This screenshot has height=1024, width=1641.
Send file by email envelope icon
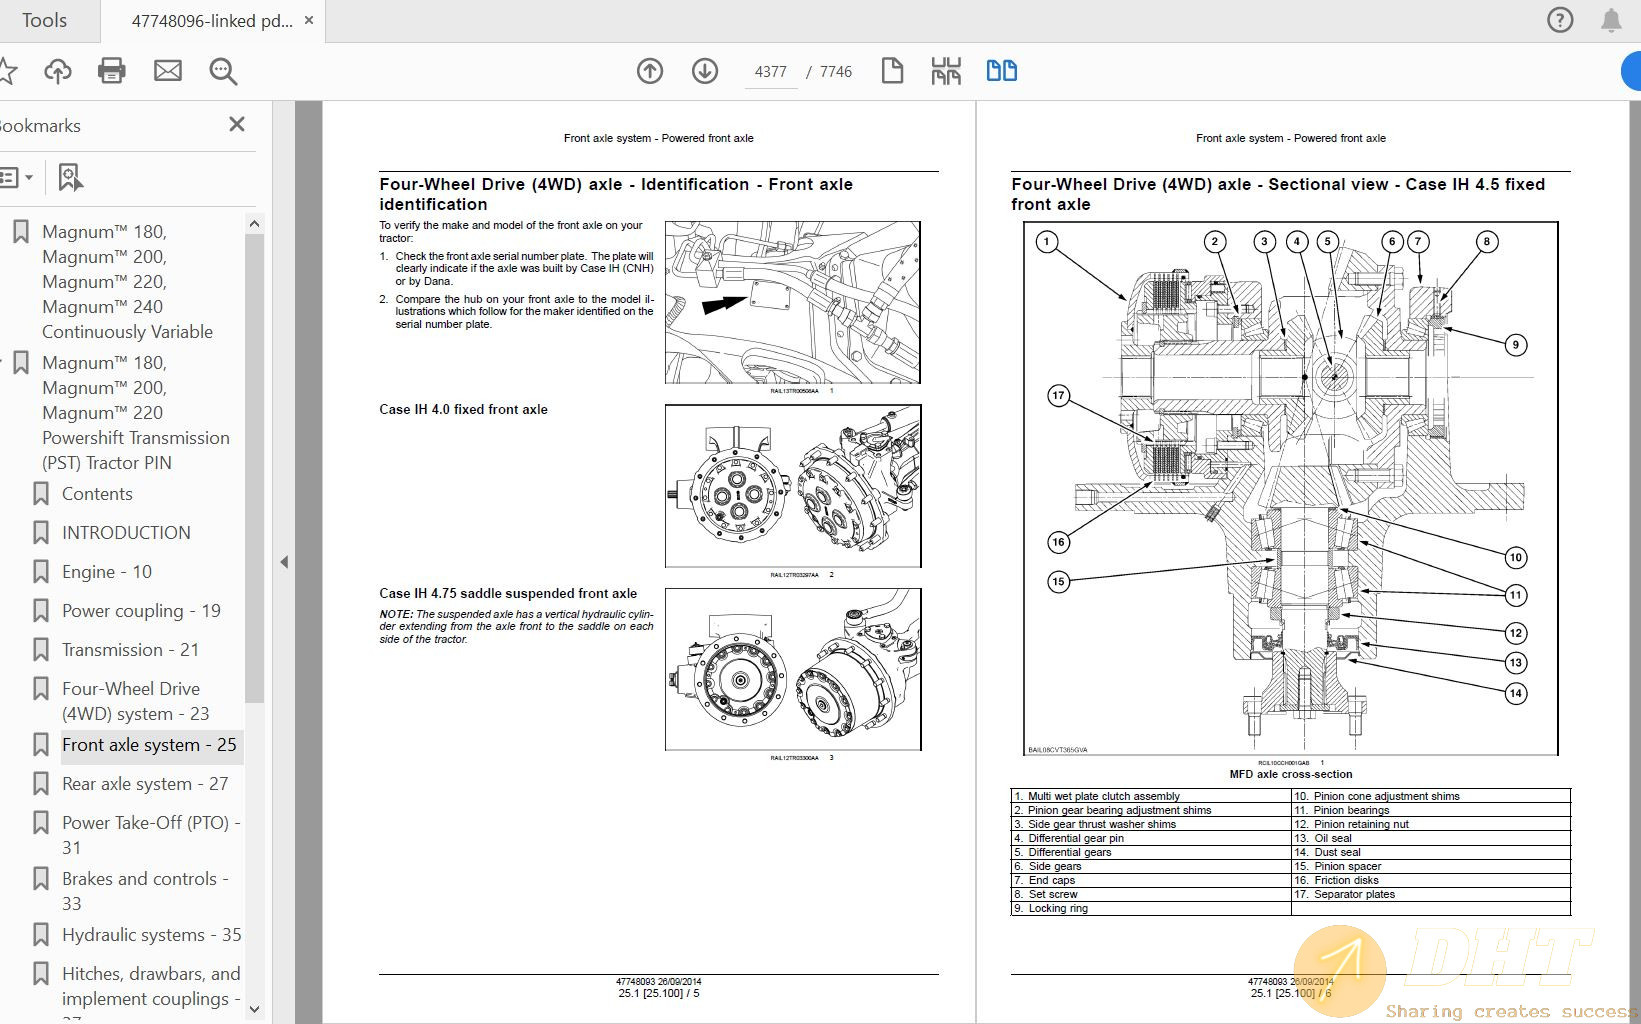(168, 71)
